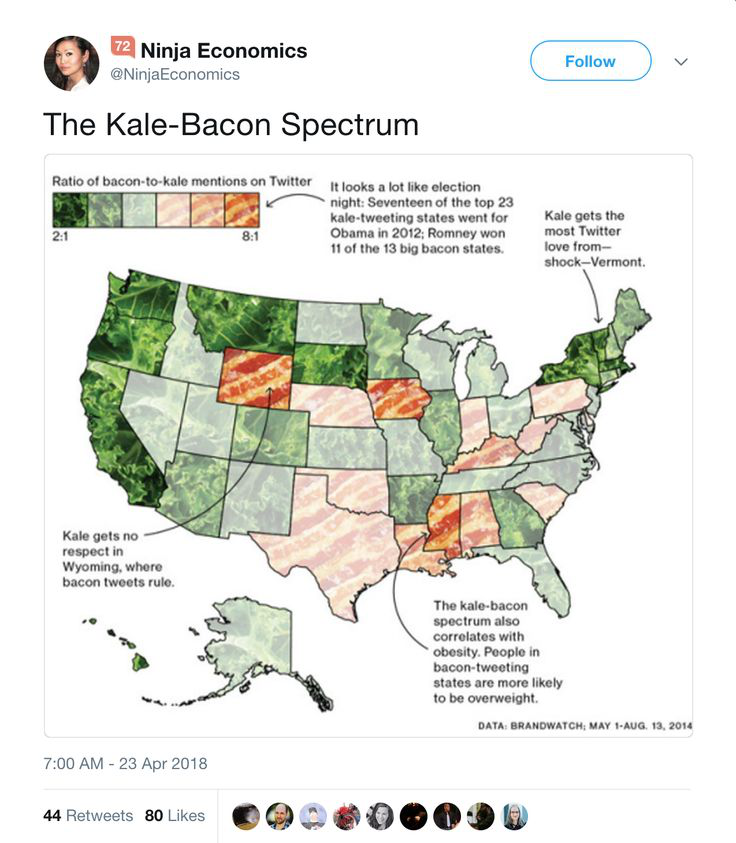This screenshot has height=843, width=736.
Task: View the 80 Likes list
Action: click(175, 816)
